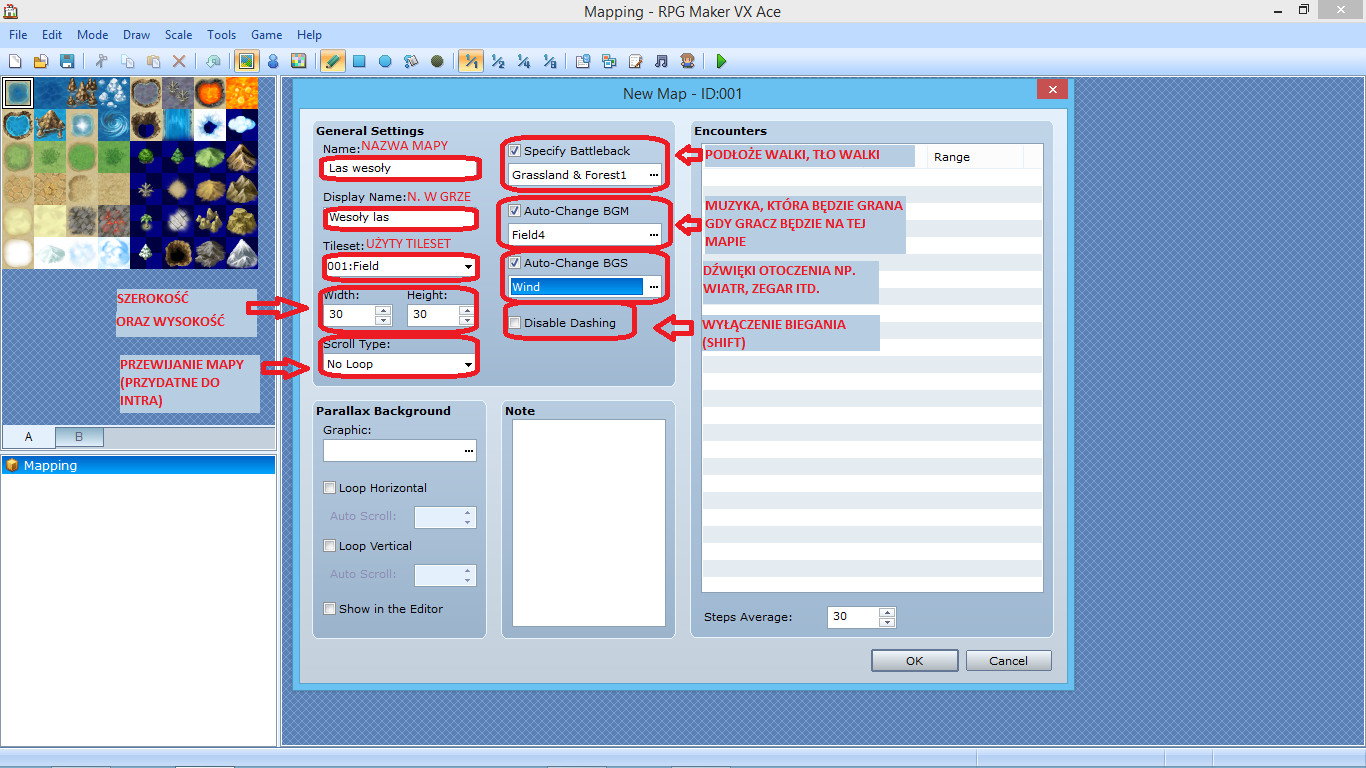Switch to Event editing mode icon
This screenshot has width=1366, height=768.
pyautogui.click(x=272, y=61)
